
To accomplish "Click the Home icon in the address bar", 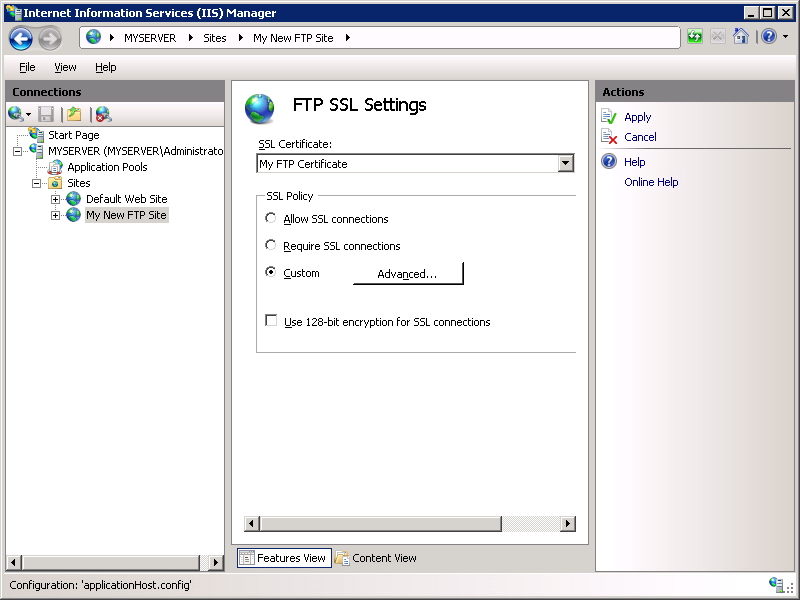I will (740, 36).
